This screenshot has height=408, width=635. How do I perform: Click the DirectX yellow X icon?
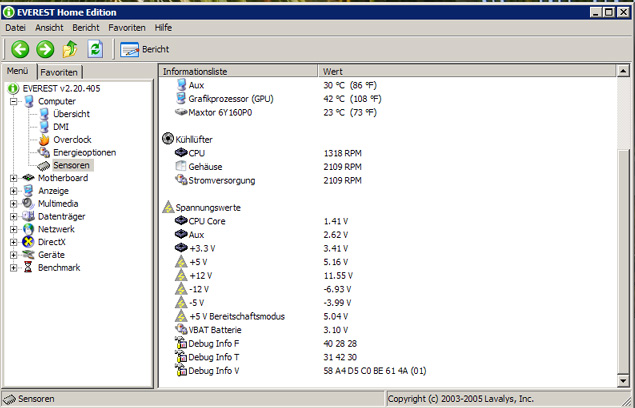(28, 242)
